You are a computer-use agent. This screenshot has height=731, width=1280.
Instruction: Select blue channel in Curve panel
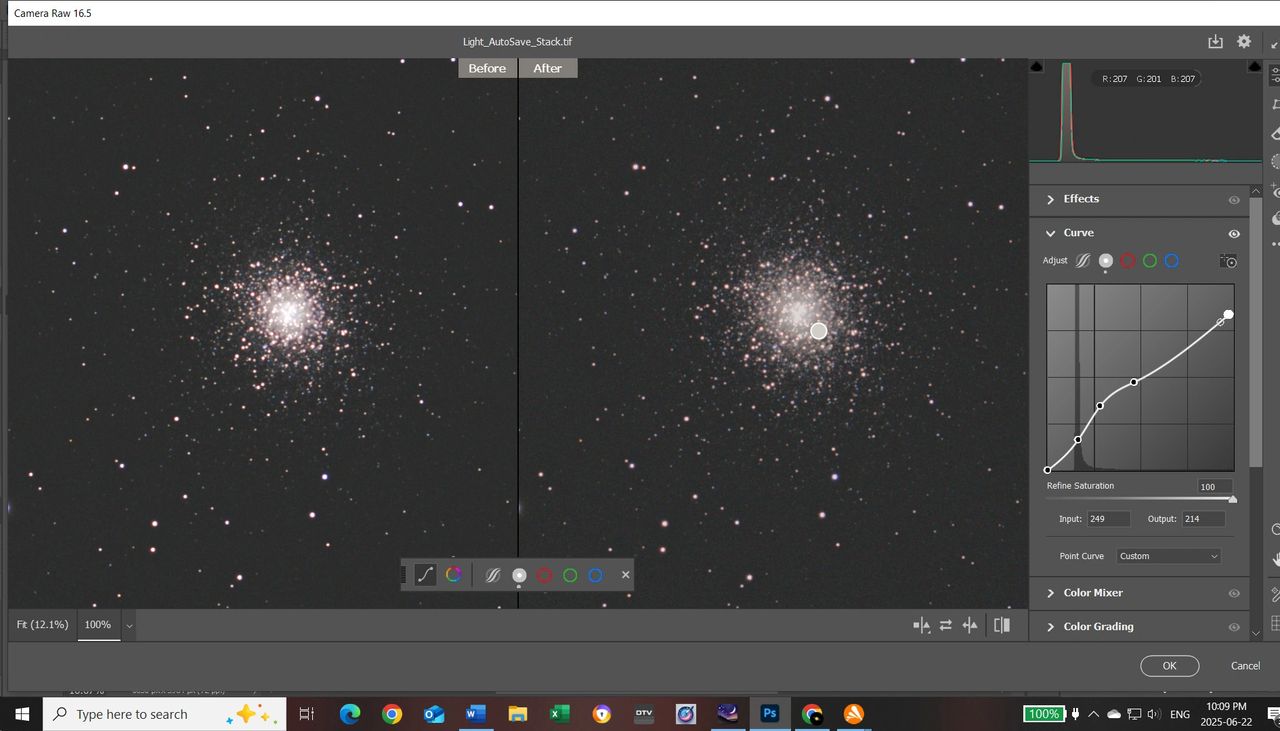pyautogui.click(x=1171, y=261)
